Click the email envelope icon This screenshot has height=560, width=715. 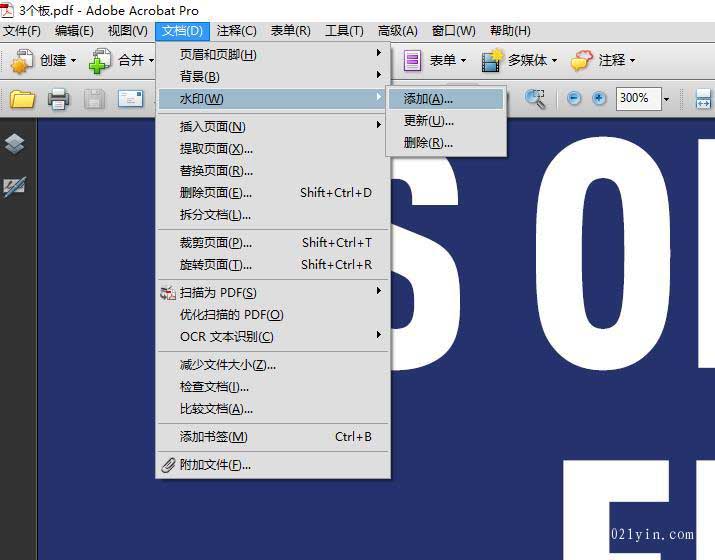130,99
